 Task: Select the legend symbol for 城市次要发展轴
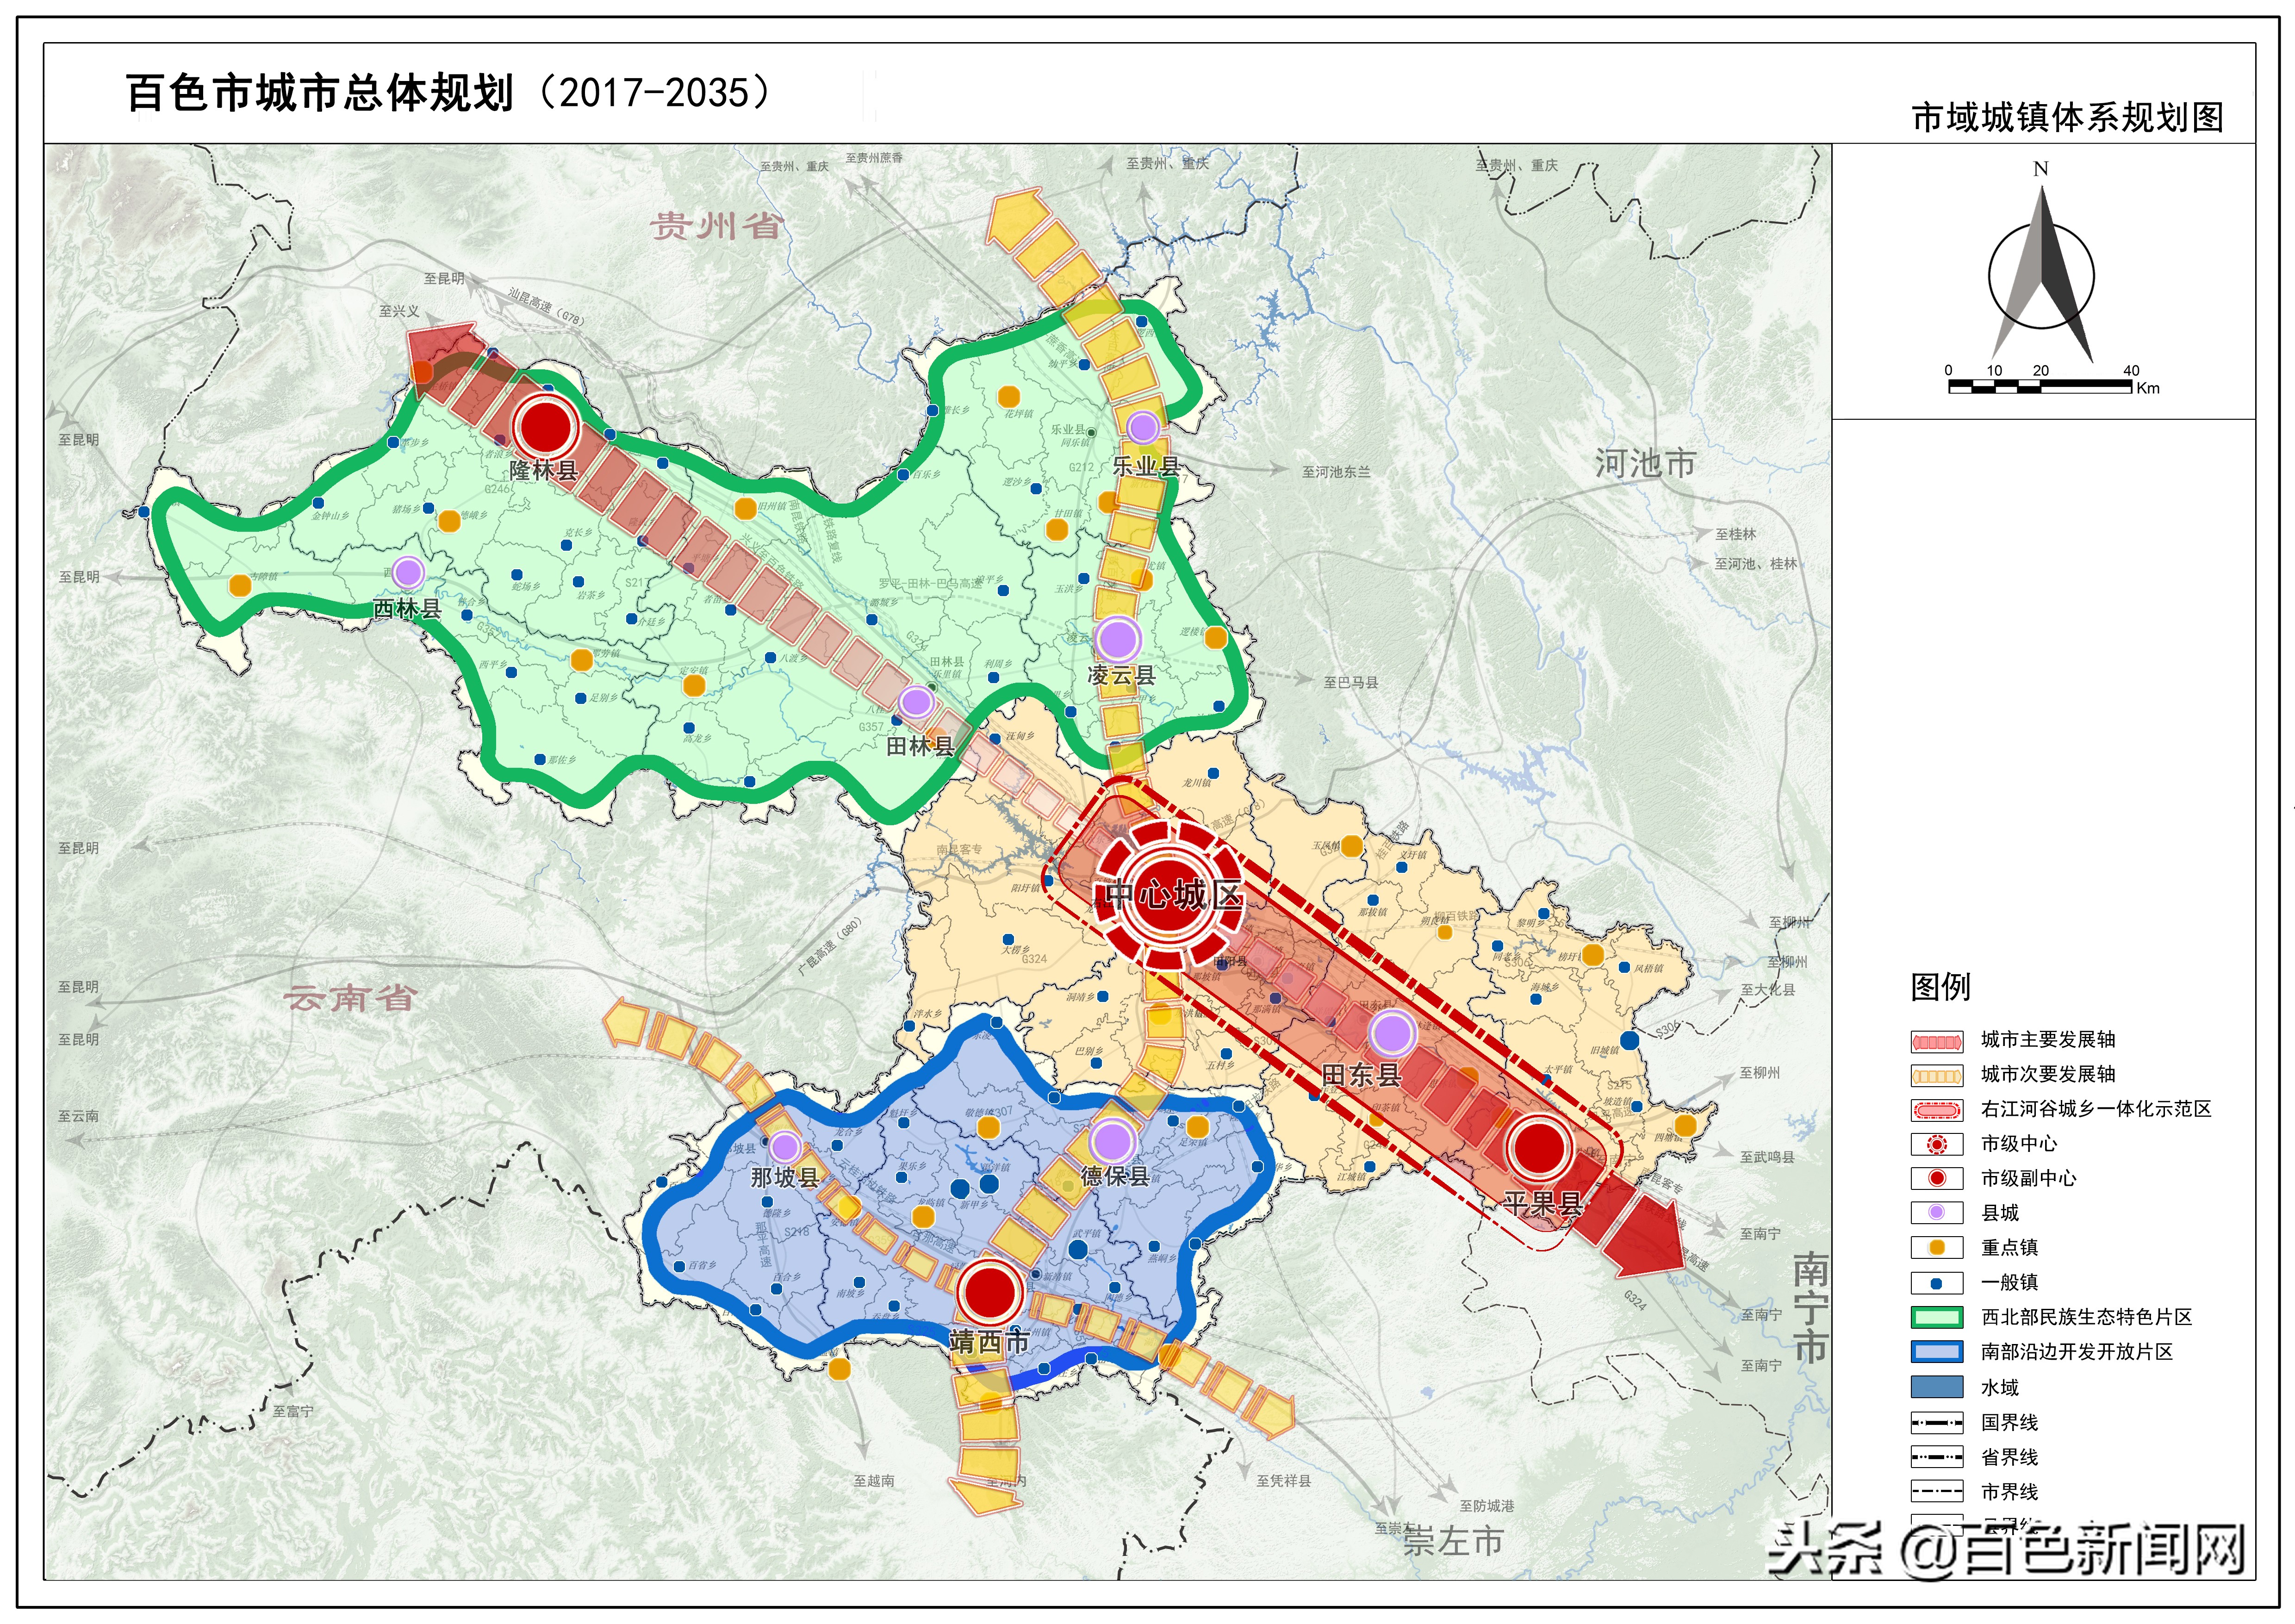[1937, 1076]
